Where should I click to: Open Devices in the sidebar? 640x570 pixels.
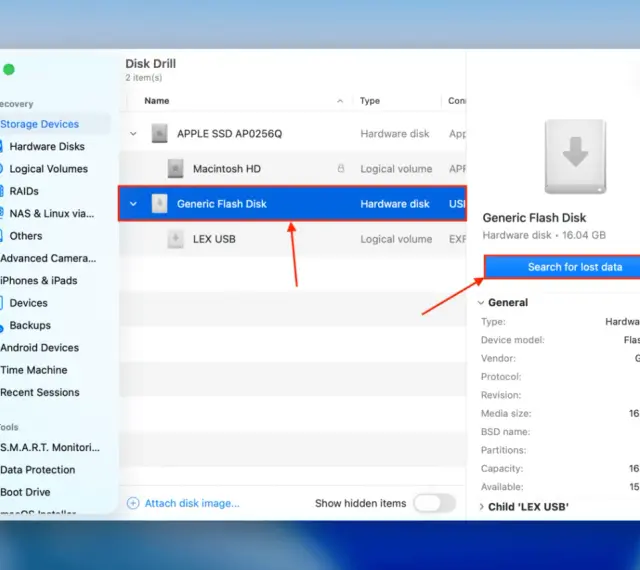pyautogui.click(x=29, y=303)
